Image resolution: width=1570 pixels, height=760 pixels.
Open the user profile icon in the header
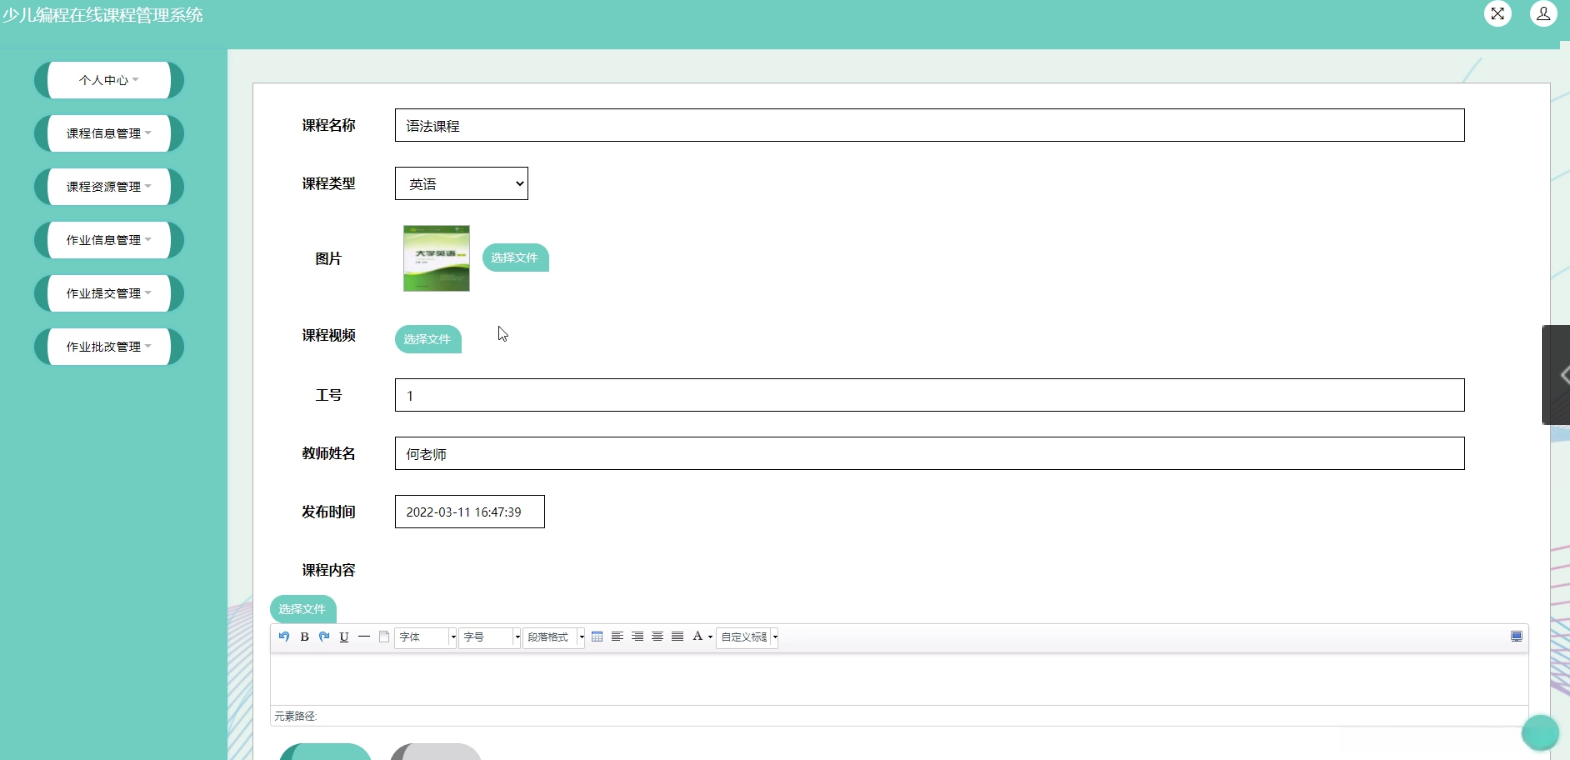[1544, 14]
